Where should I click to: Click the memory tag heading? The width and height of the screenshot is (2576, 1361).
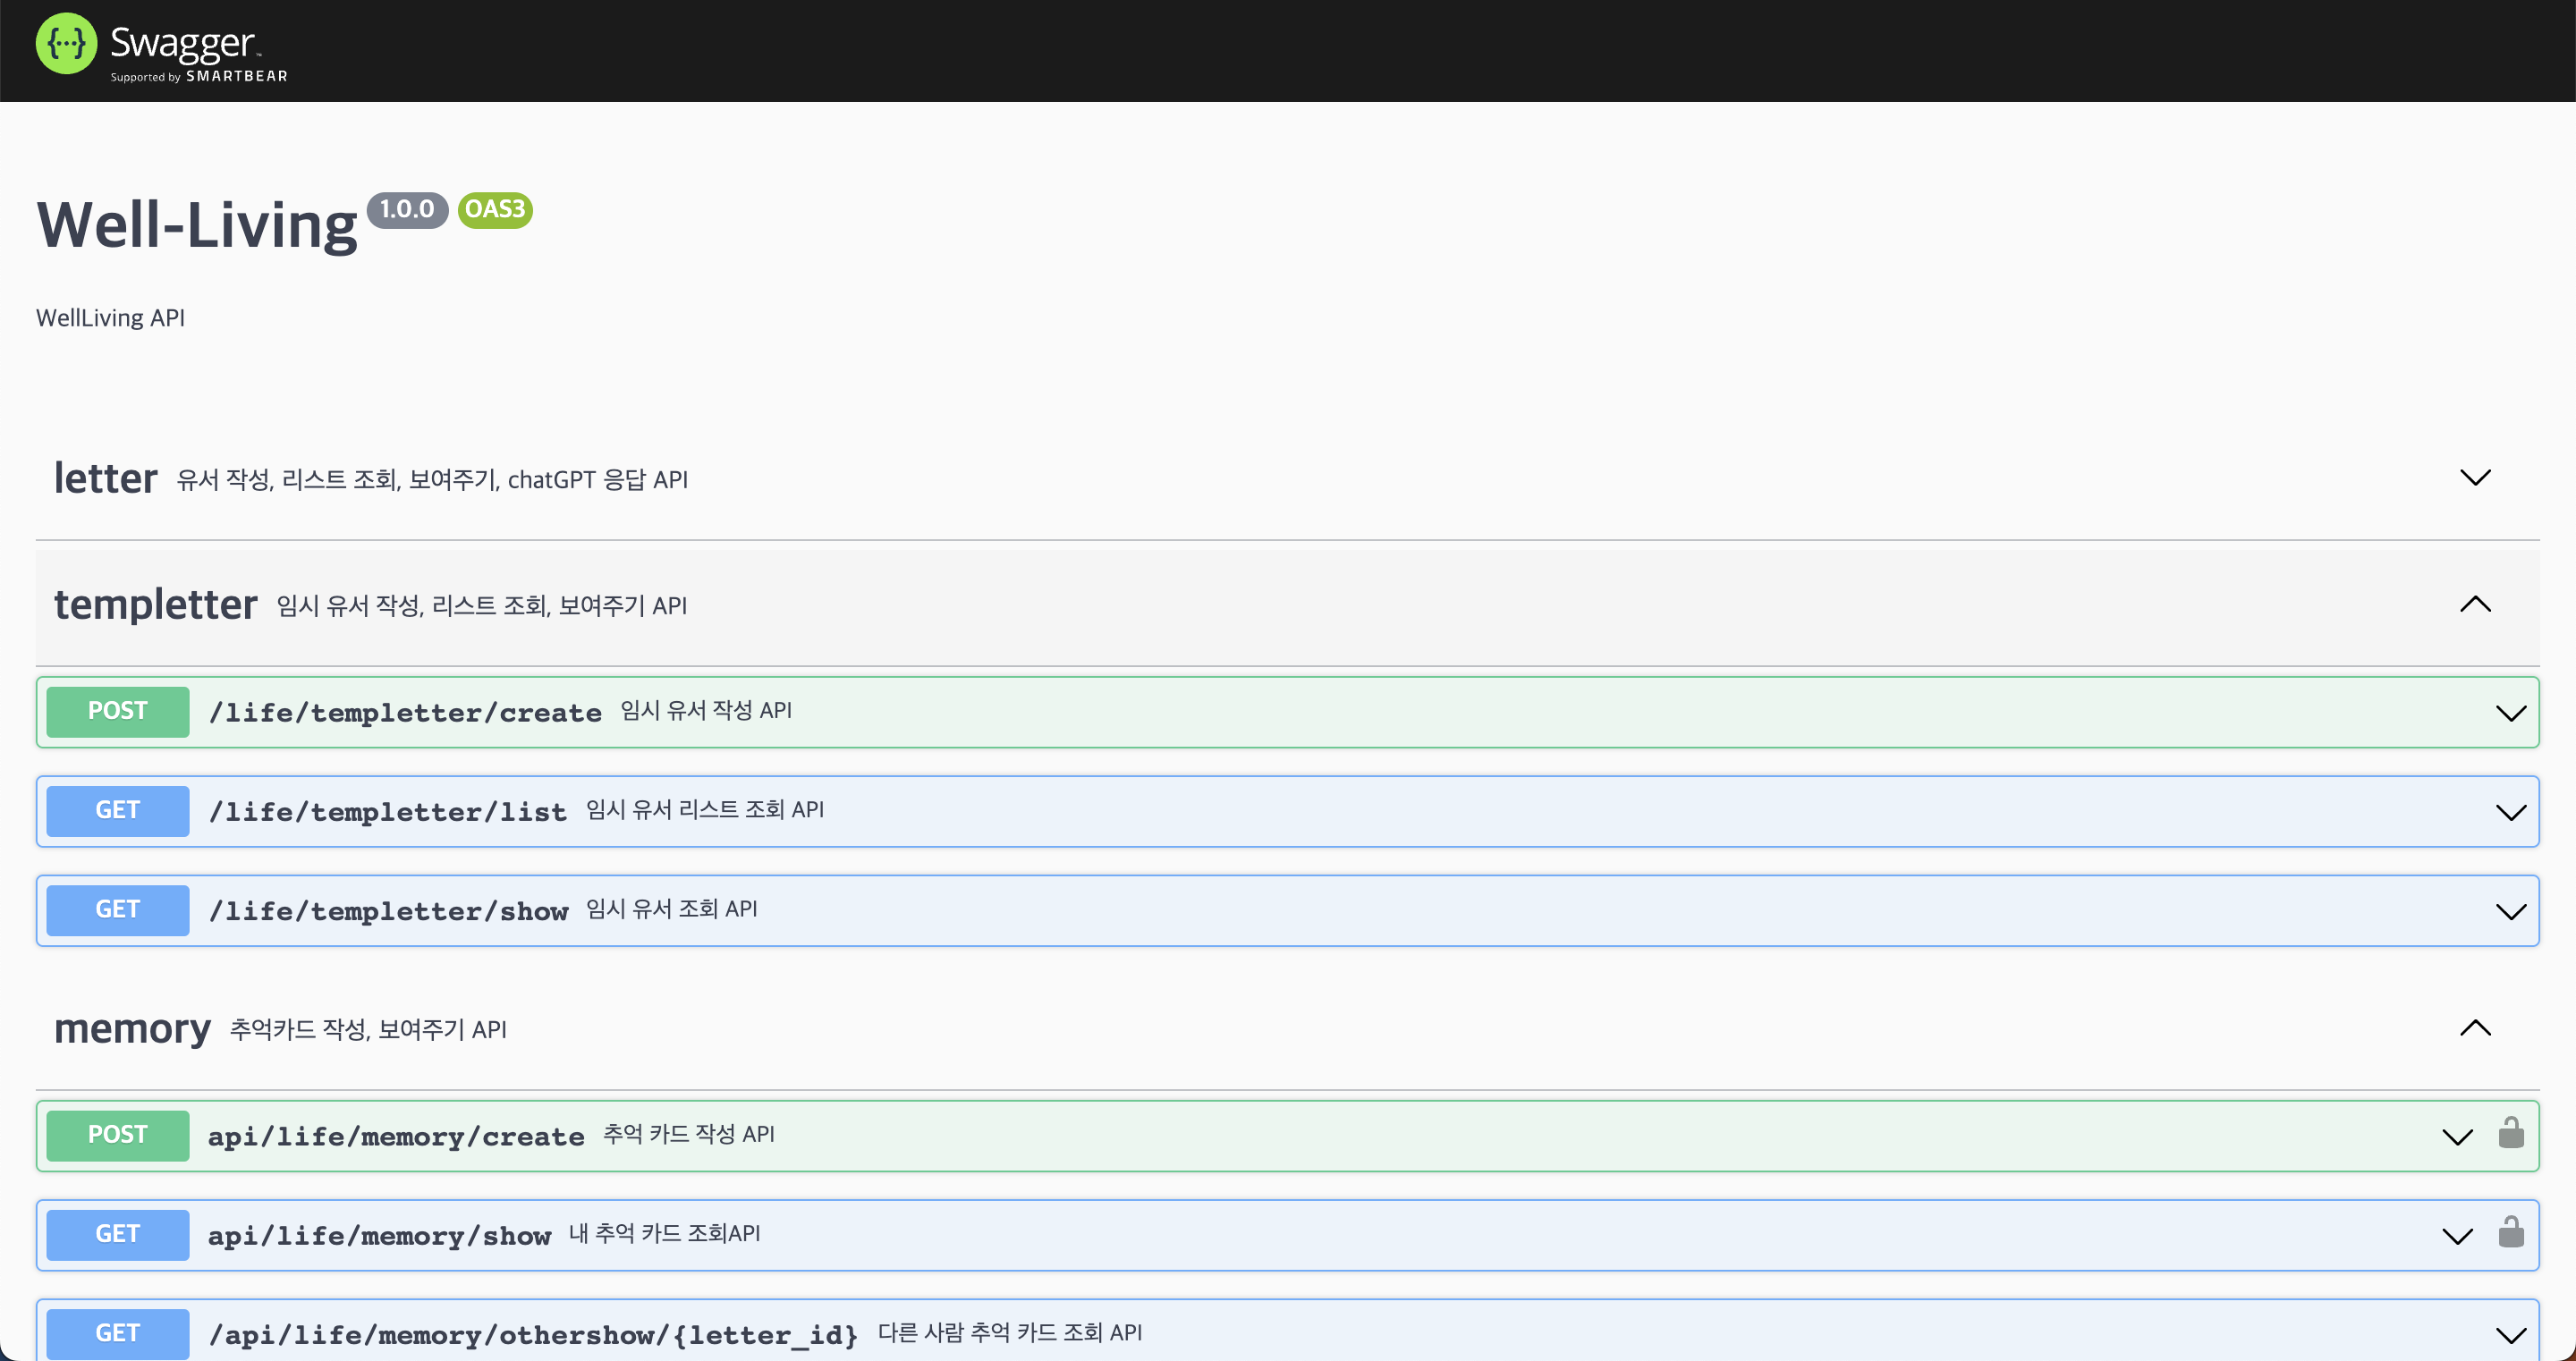132,1029
